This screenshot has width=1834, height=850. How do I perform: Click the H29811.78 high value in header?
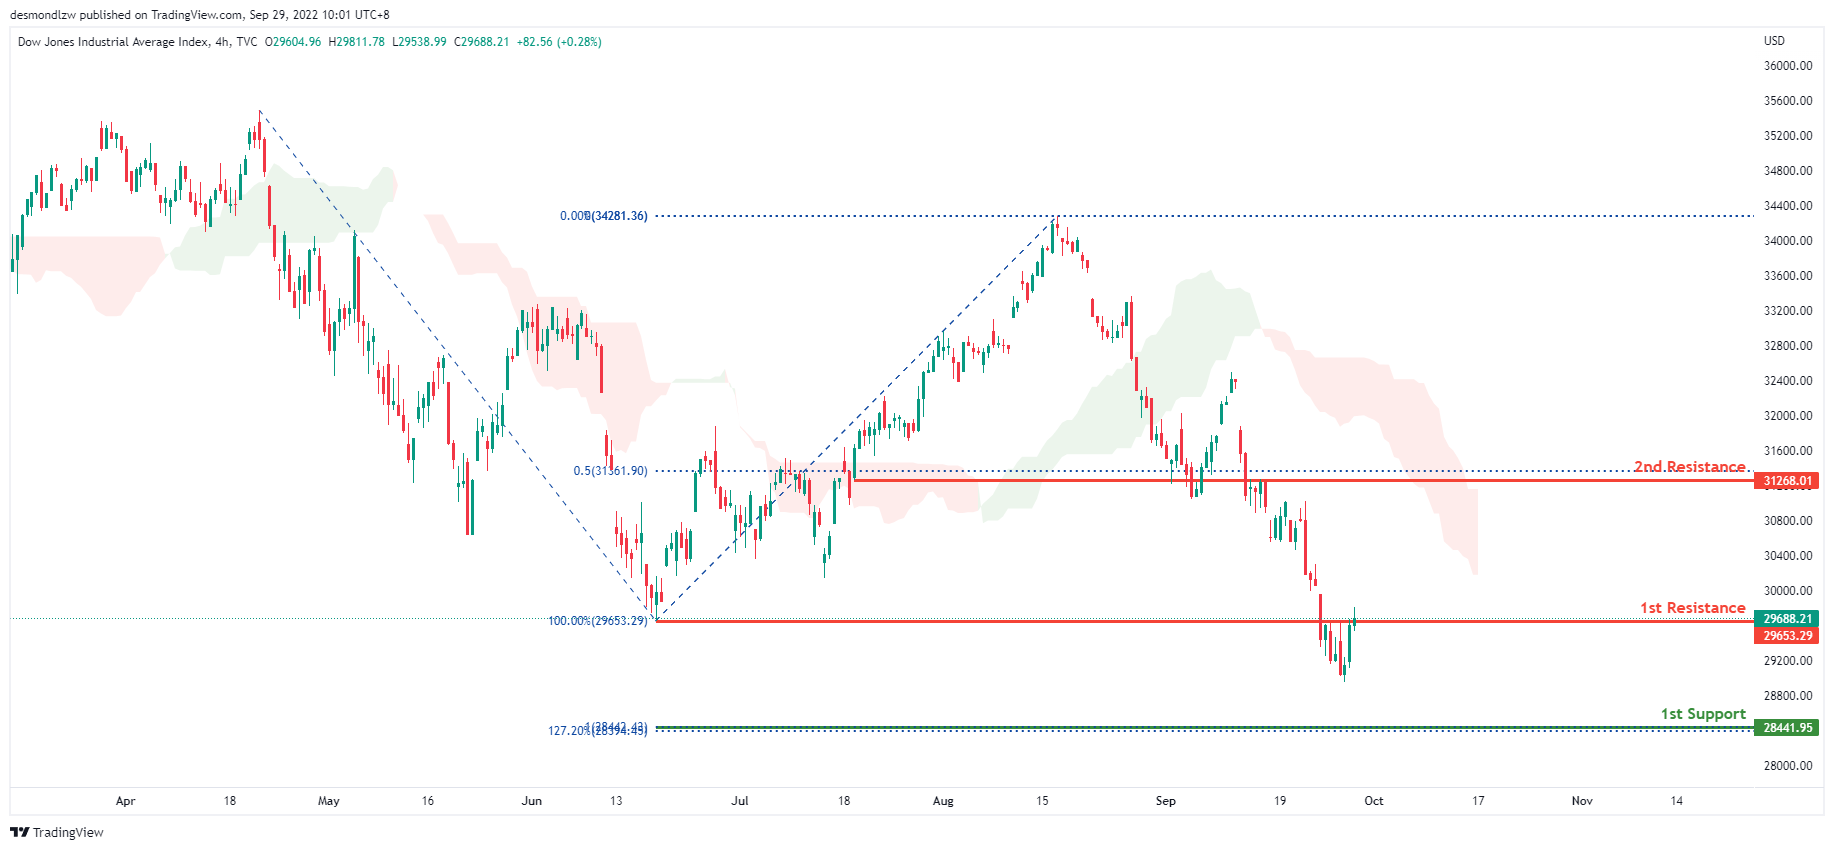click(x=357, y=42)
